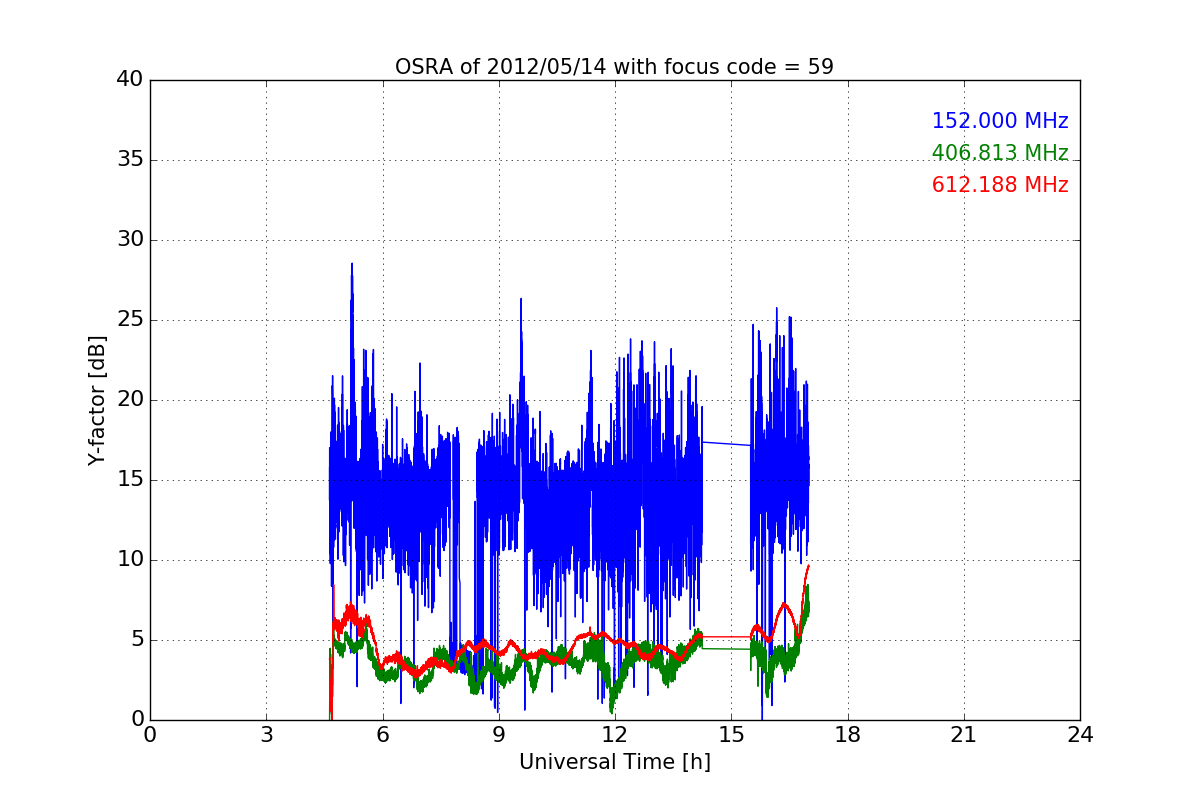
Task: Click the x-axis tick label 24
Action: [1080, 735]
